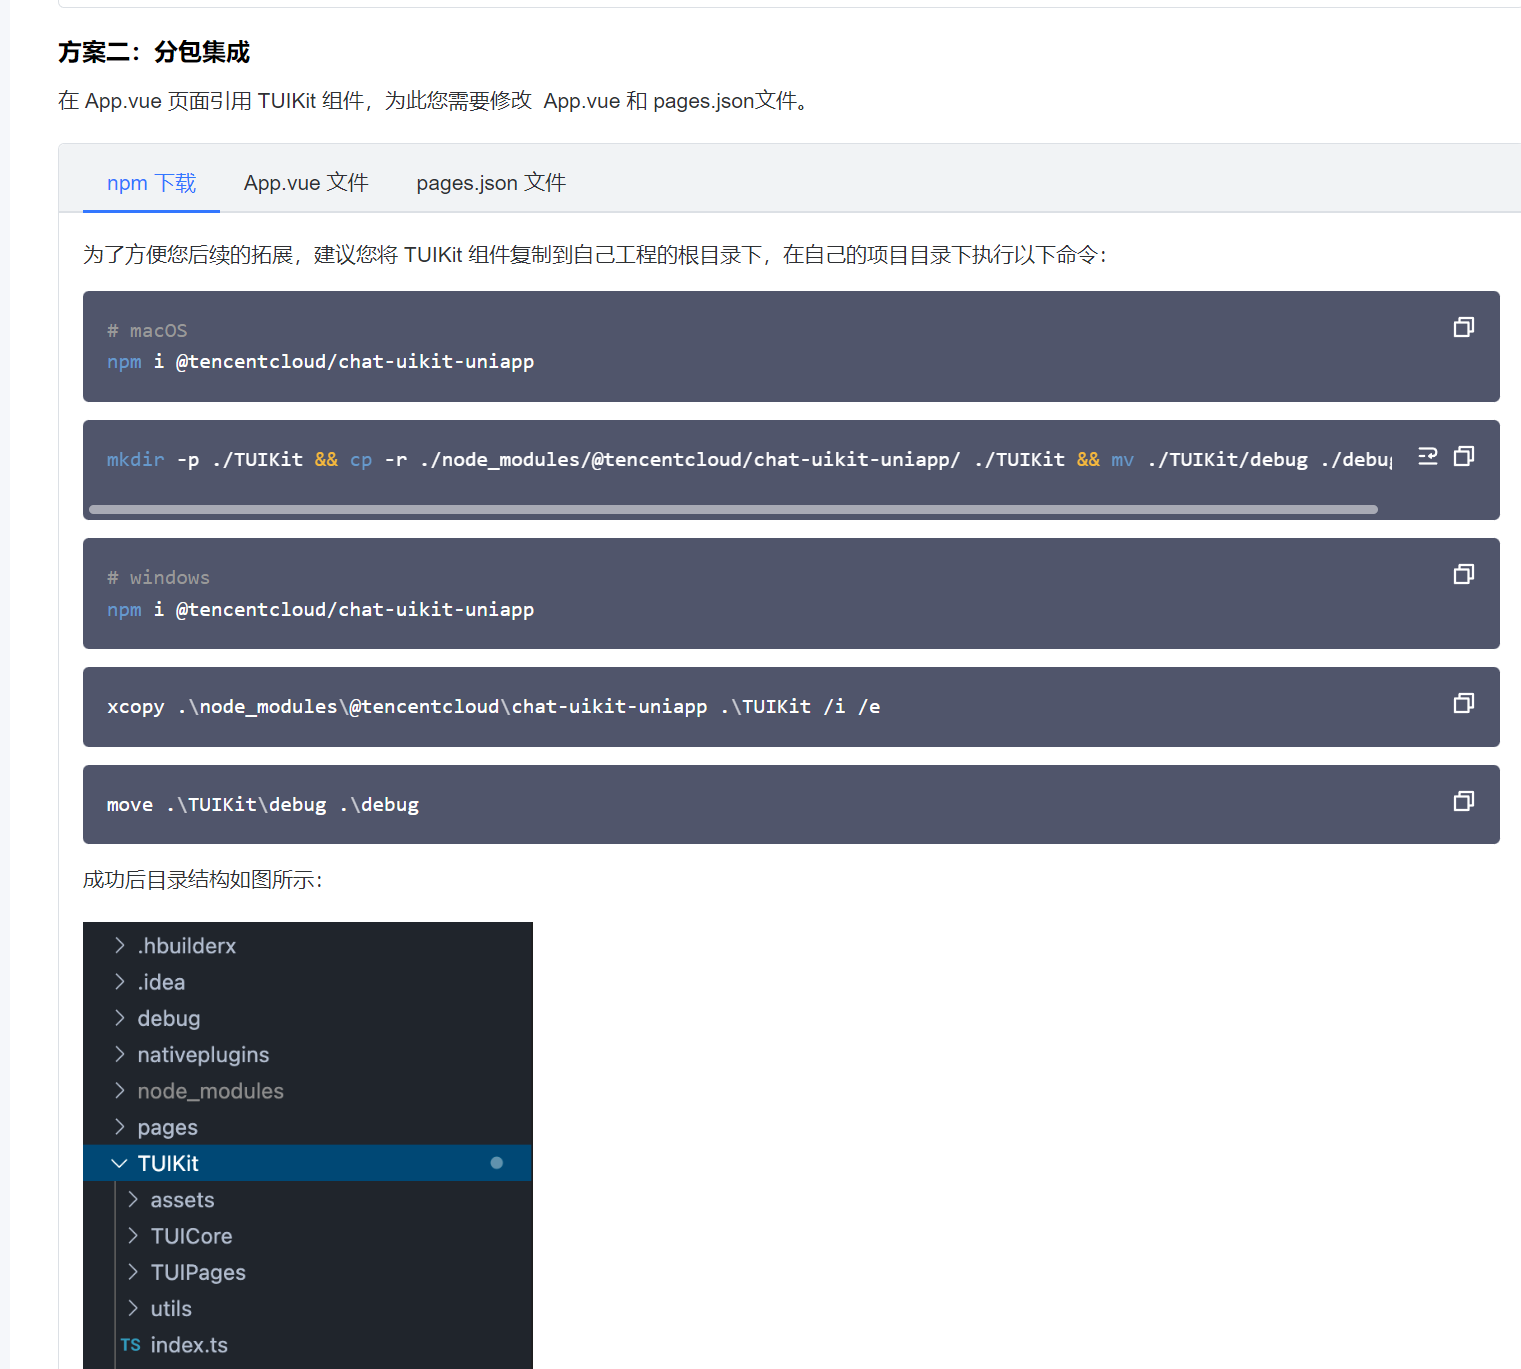Click the TypeScript icon beside index.ts
Screen dimensions: 1521x1369
(x=131, y=1345)
